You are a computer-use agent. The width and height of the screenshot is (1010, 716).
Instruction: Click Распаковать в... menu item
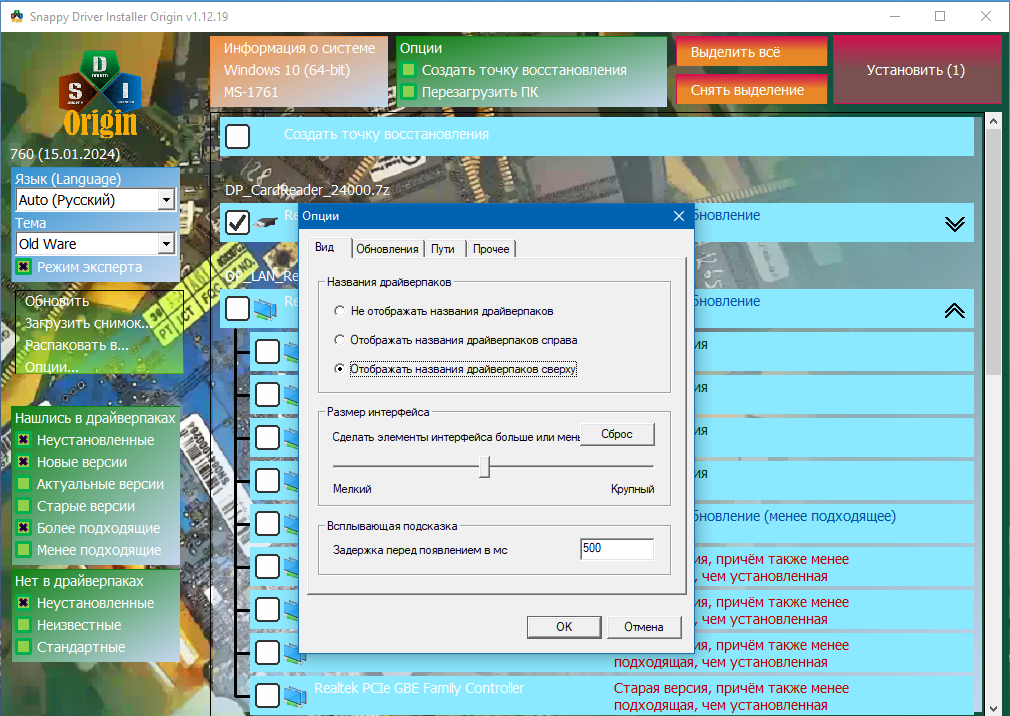tap(76, 344)
